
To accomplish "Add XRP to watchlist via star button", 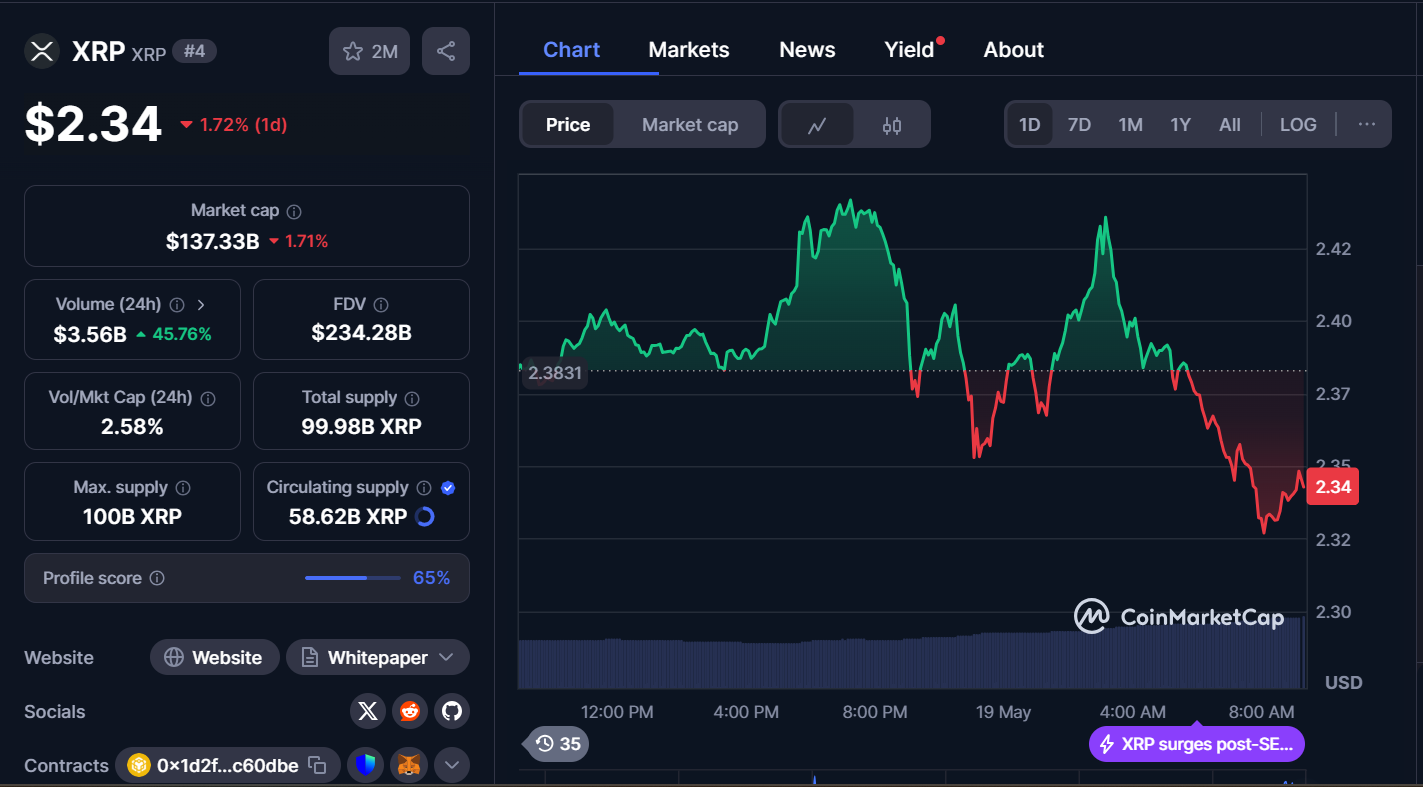I will pyautogui.click(x=370, y=51).
